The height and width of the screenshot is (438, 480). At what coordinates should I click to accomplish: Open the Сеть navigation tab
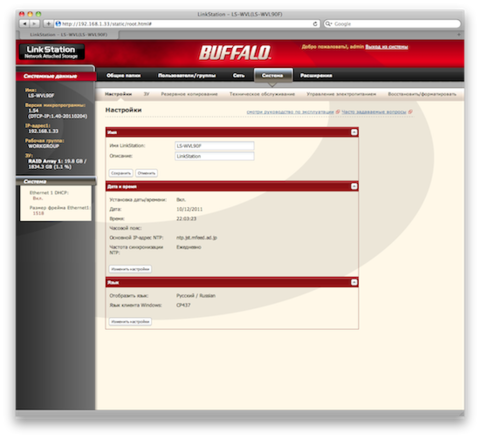pyautogui.click(x=239, y=76)
